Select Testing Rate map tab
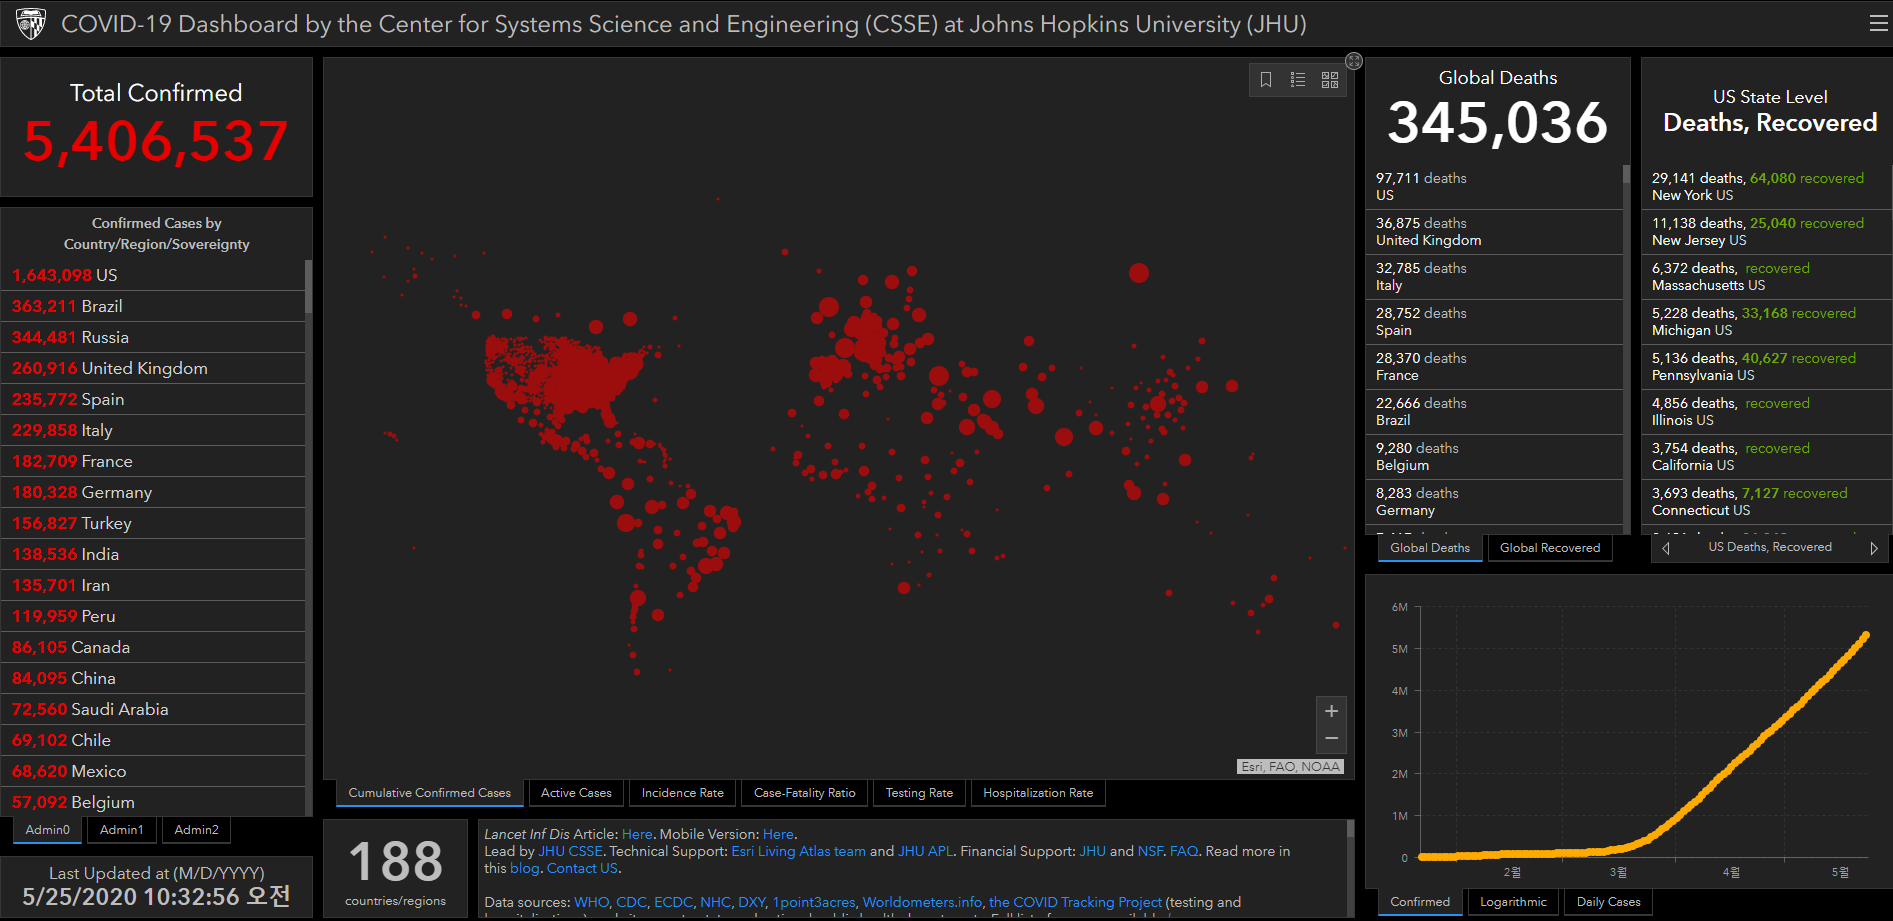This screenshot has height=921, width=1893. click(919, 793)
